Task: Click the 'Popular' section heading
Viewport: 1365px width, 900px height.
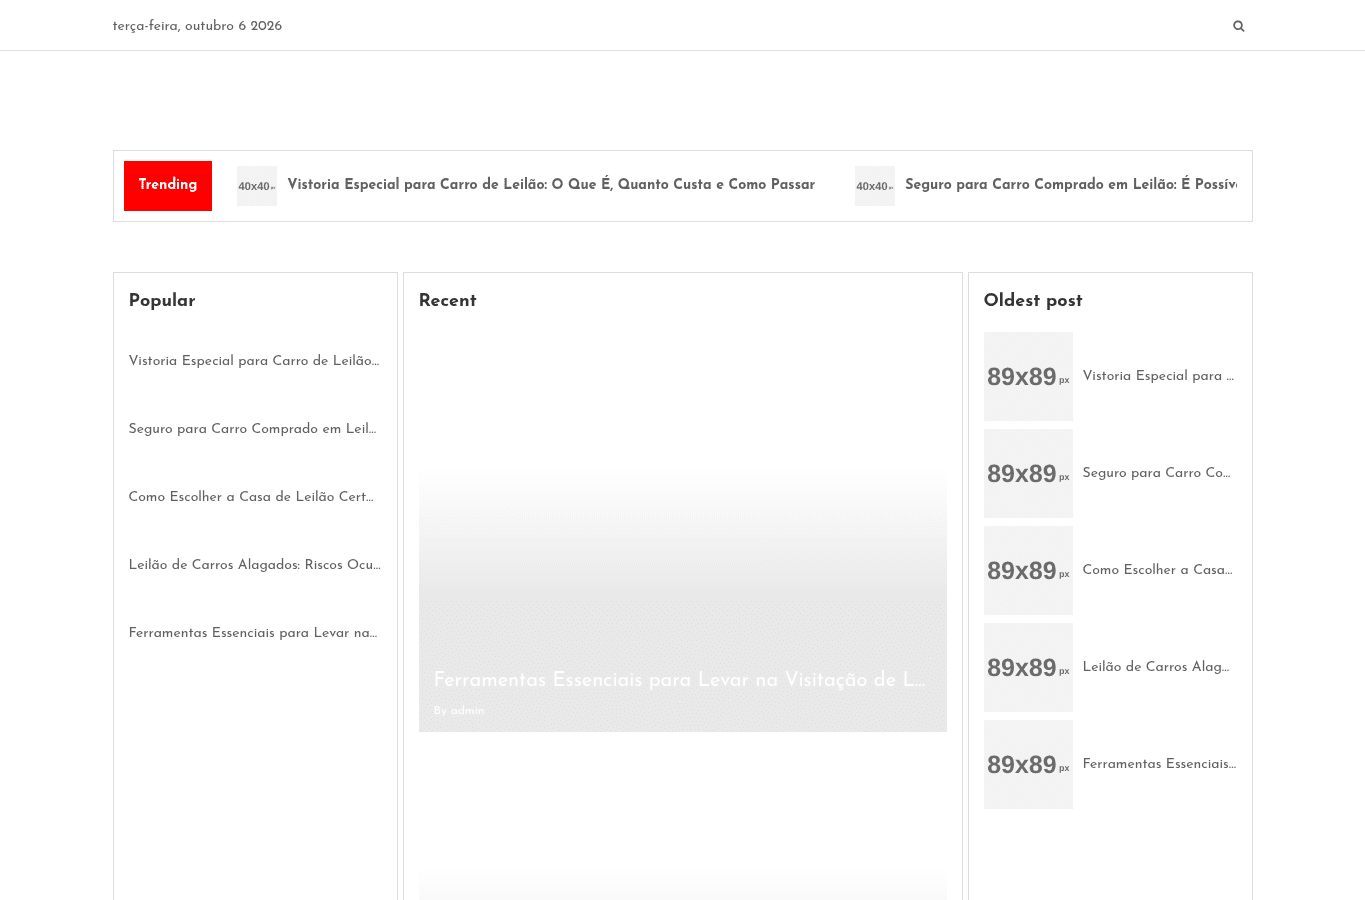Action: point(162,301)
